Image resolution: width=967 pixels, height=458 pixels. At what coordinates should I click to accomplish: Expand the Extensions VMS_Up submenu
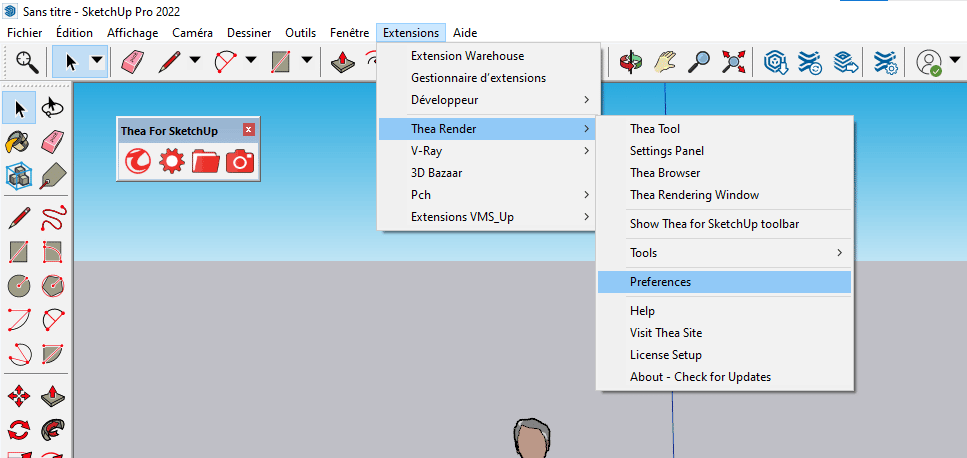pyautogui.click(x=486, y=217)
